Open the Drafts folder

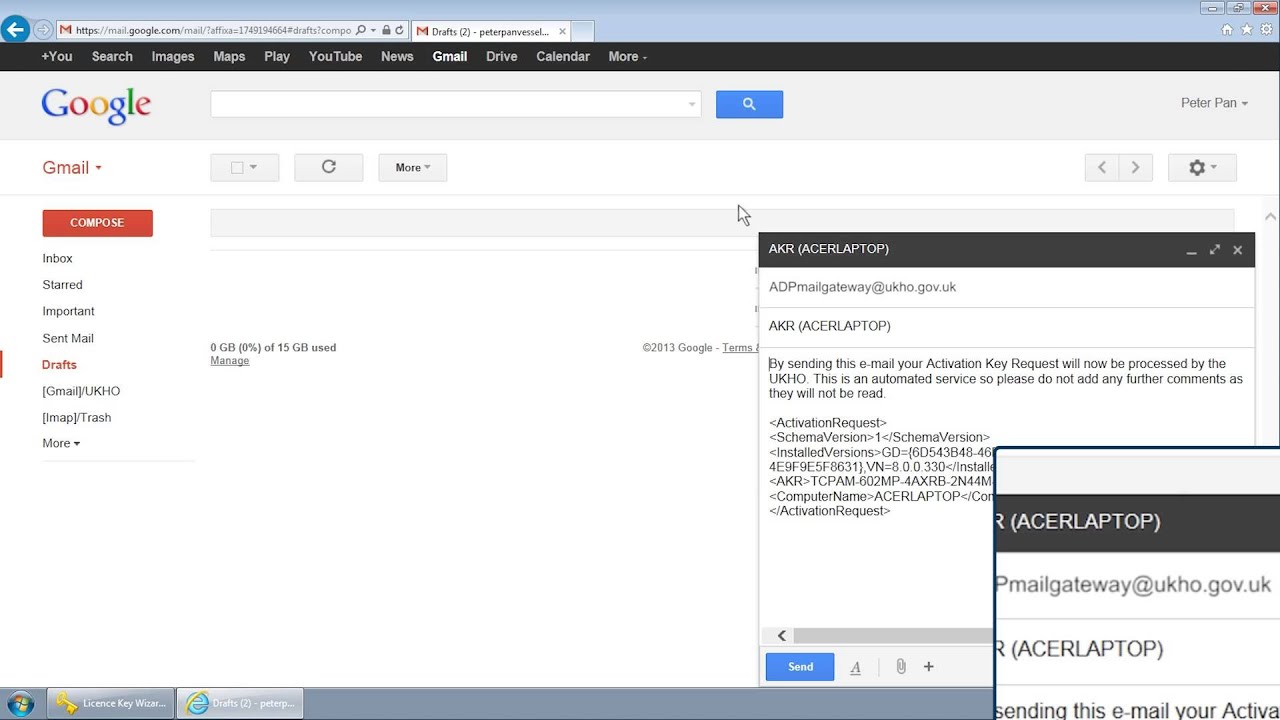point(59,365)
